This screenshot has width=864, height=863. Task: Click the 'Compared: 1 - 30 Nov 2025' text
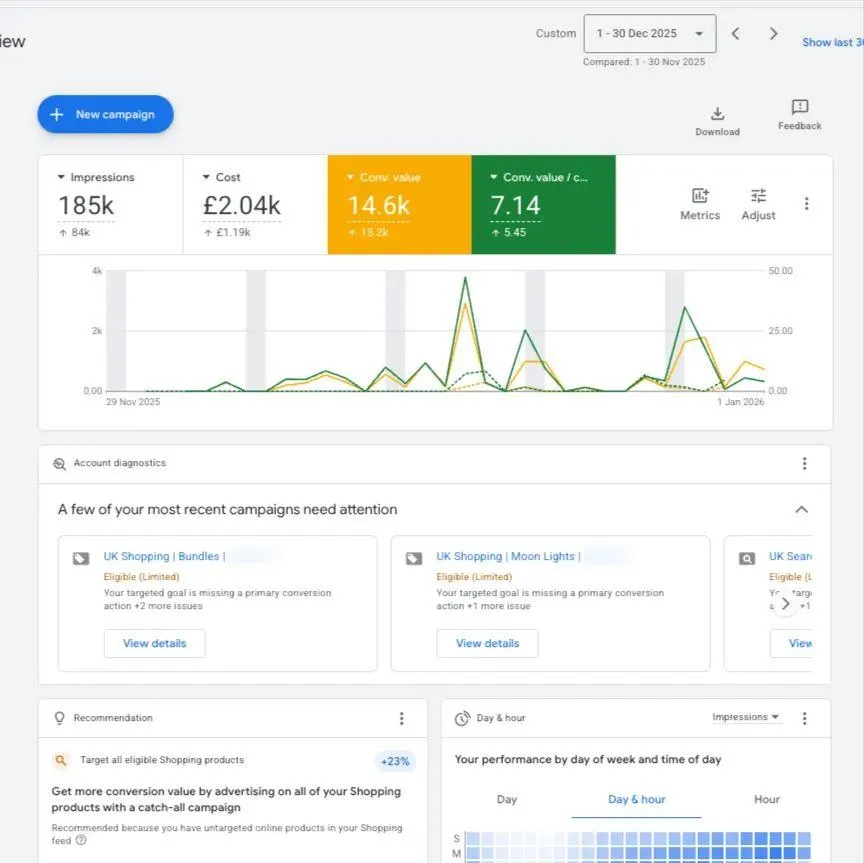click(644, 62)
